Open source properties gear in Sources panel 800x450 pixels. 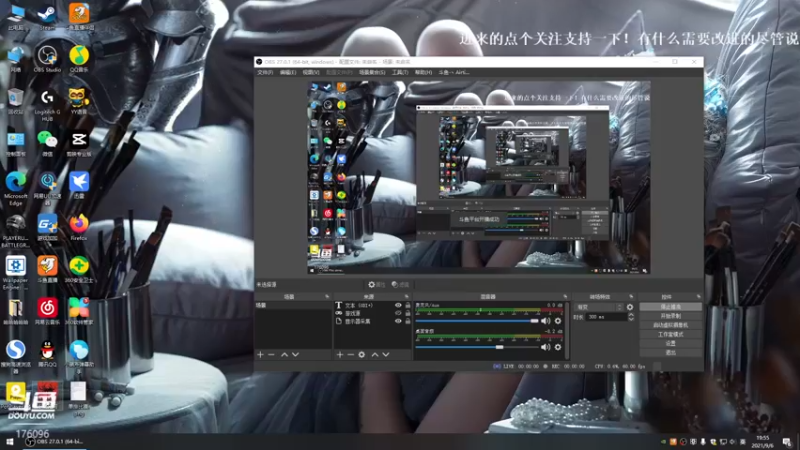362,355
